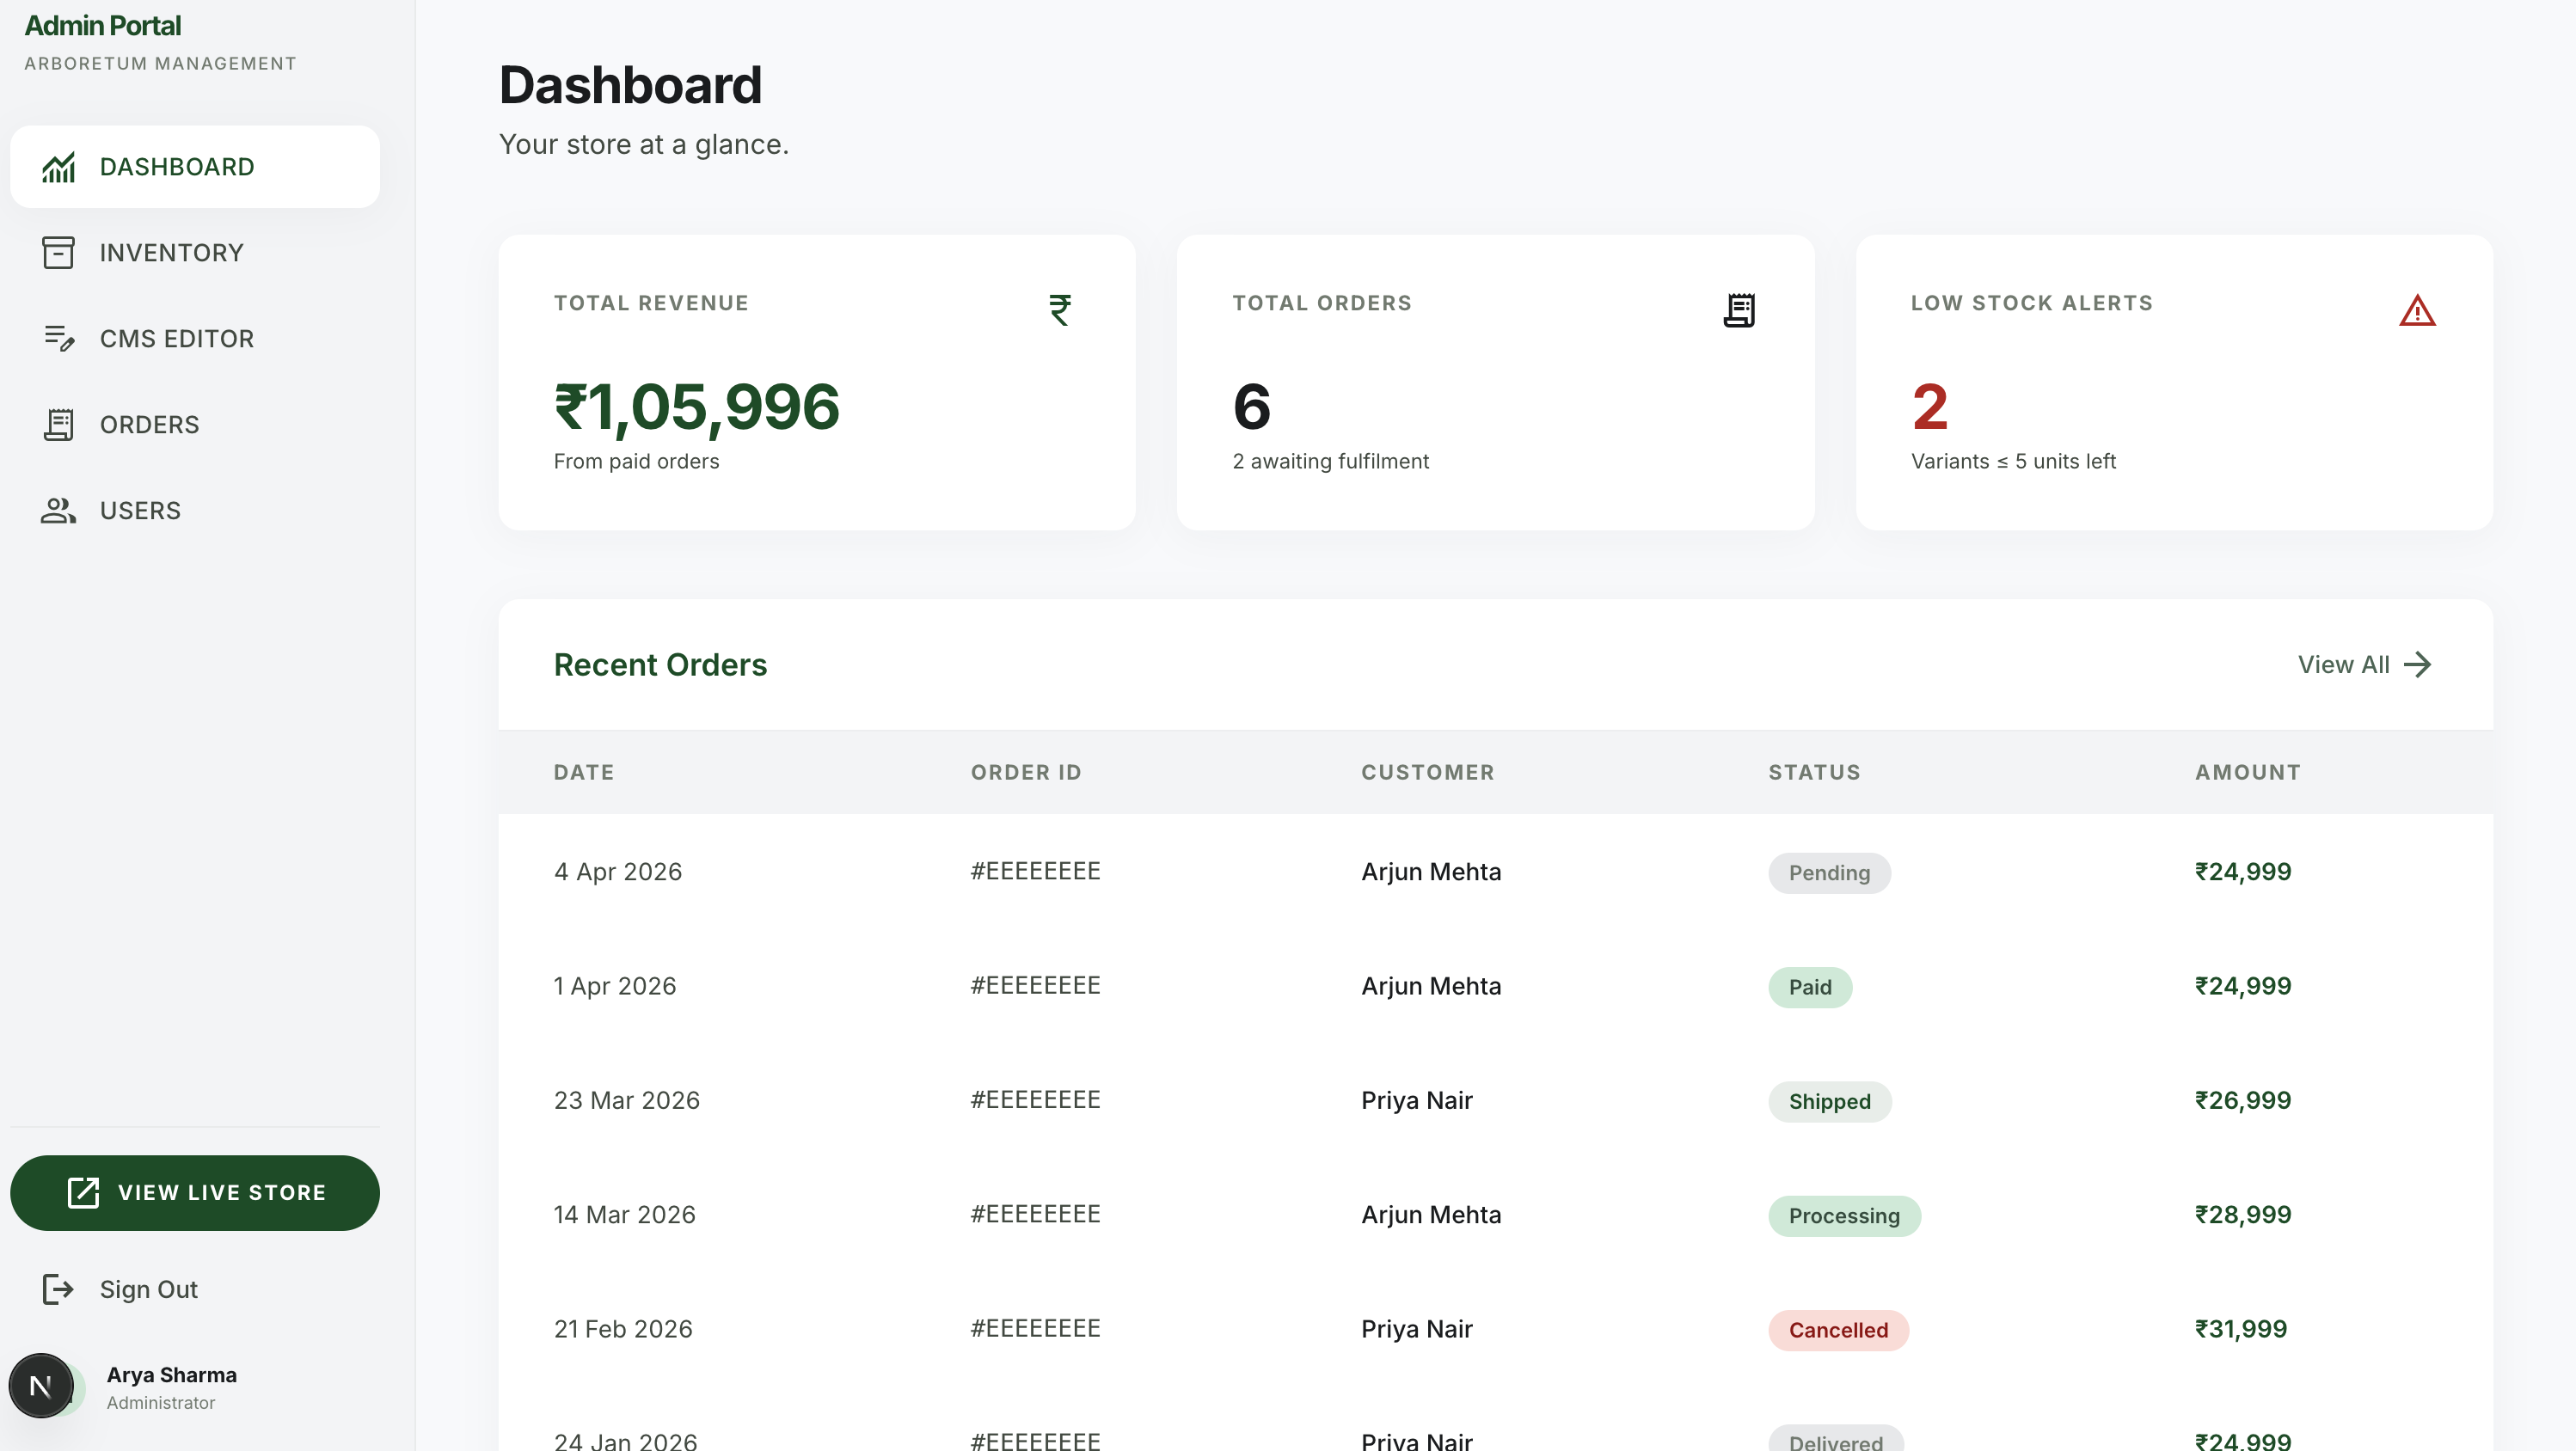Open the Users page from sidebar
The height and width of the screenshot is (1451, 2576).
(195, 511)
